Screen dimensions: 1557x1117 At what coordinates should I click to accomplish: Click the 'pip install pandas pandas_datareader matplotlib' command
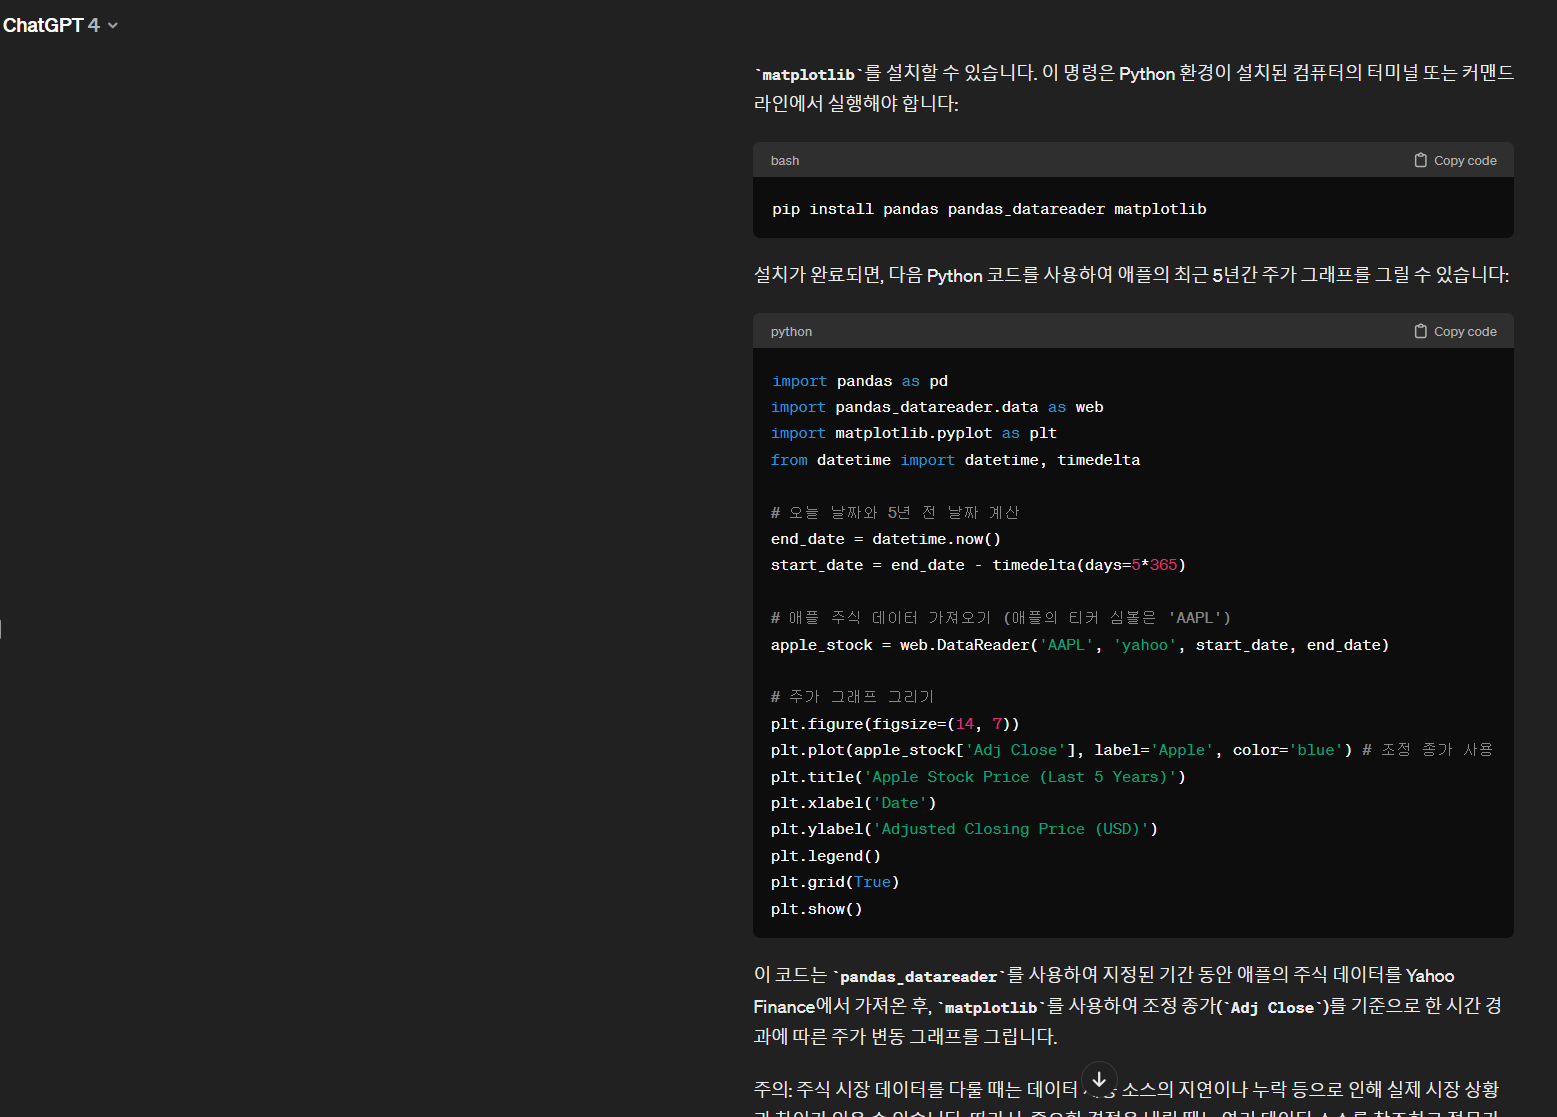(x=989, y=209)
